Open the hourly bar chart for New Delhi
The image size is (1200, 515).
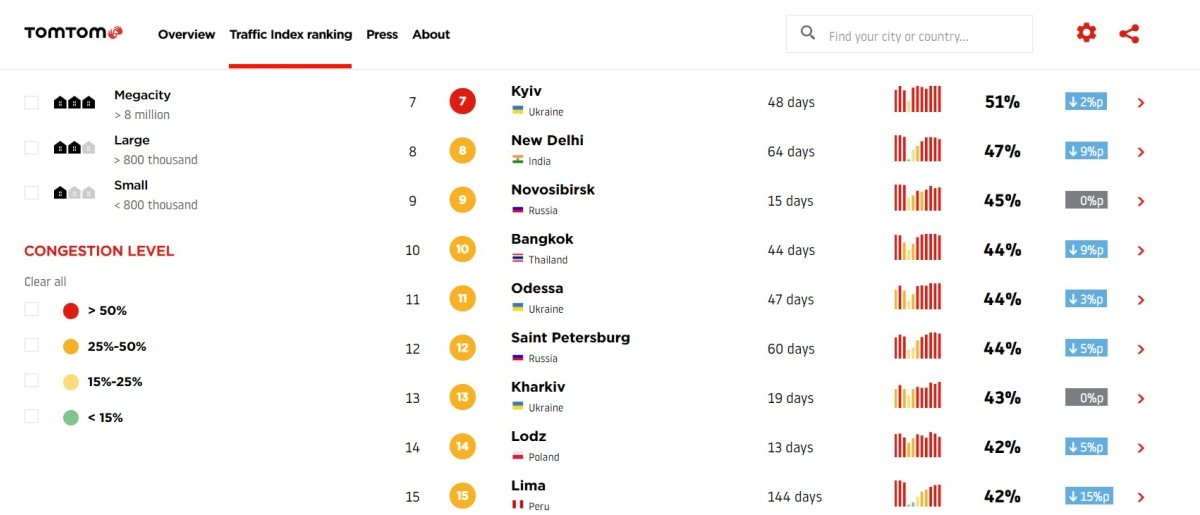918,148
